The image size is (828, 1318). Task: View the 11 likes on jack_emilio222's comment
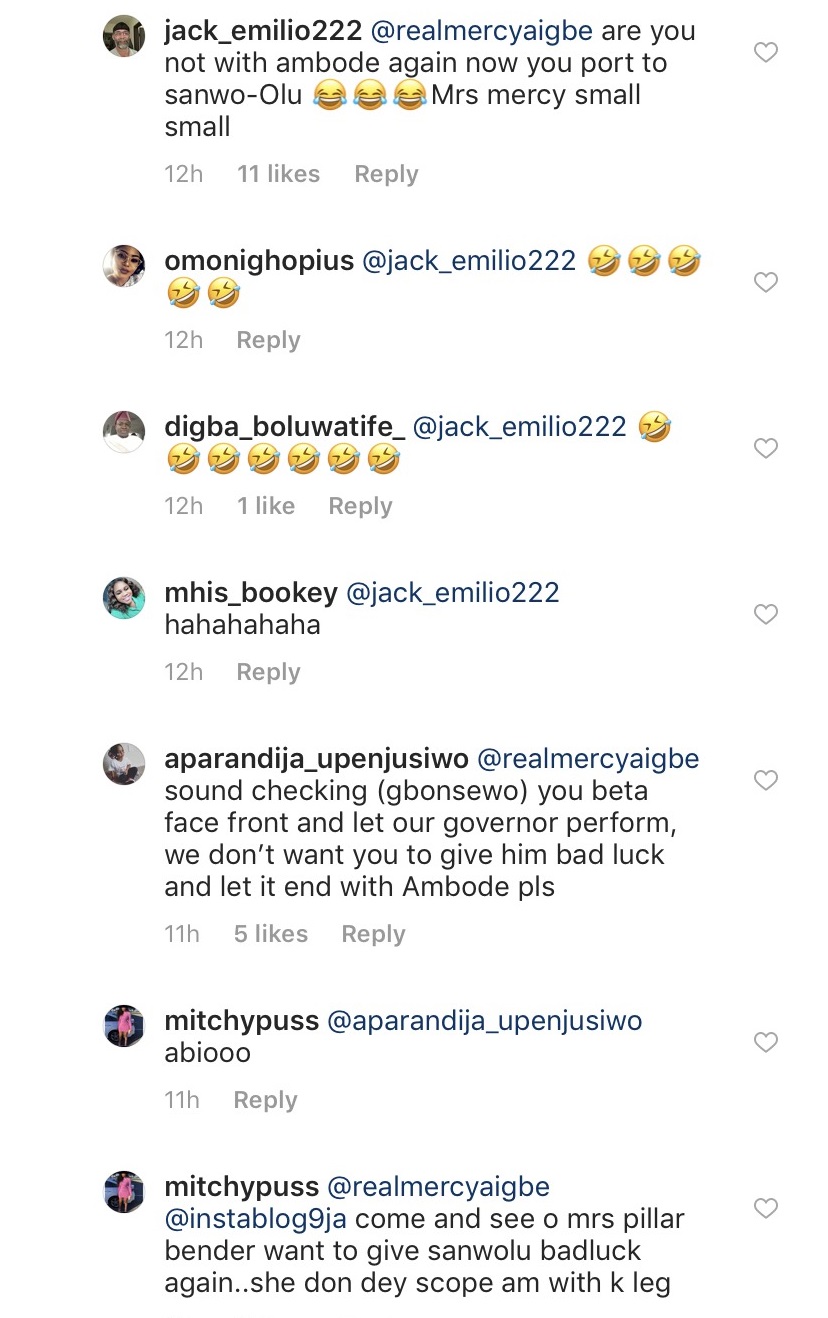pyautogui.click(x=278, y=174)
